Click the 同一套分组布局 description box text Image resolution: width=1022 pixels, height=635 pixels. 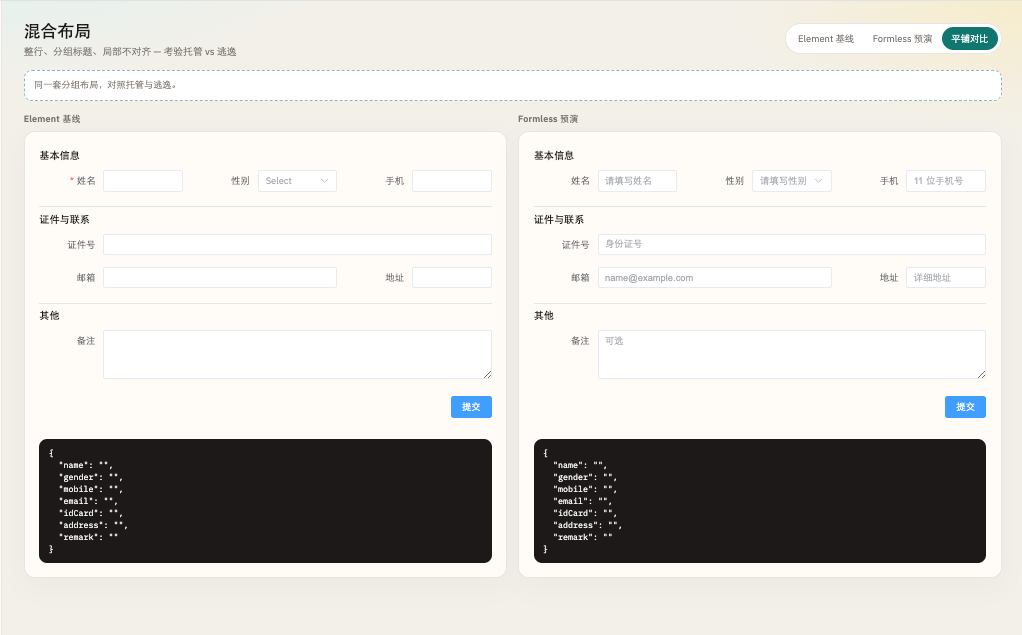point(105,85)
